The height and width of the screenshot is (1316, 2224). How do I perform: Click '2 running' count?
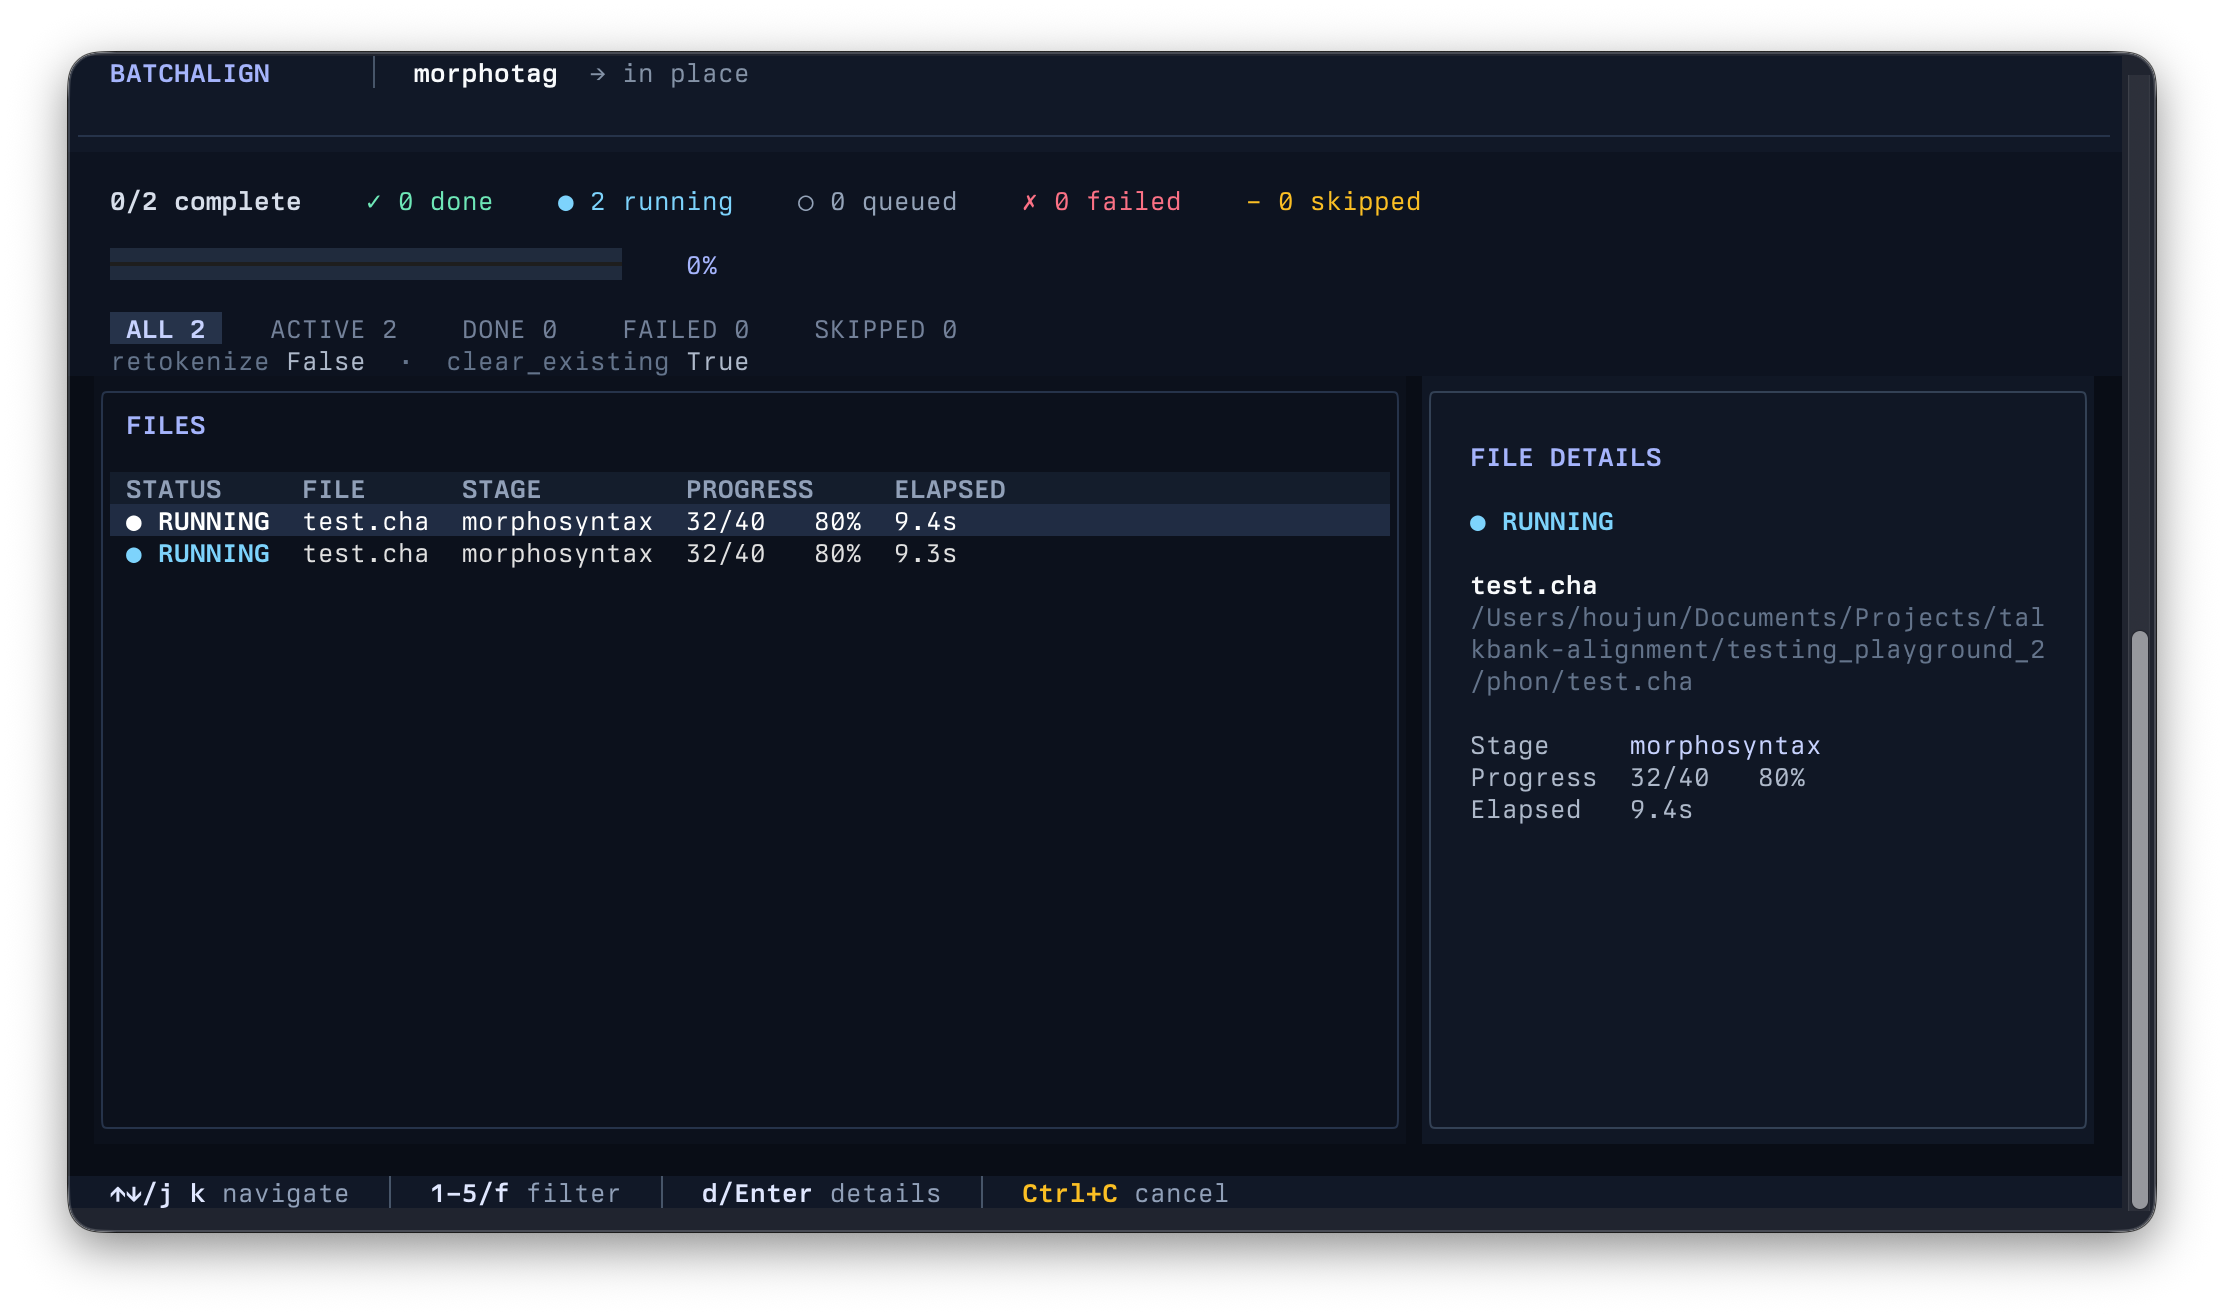click(x=661, y=201)
